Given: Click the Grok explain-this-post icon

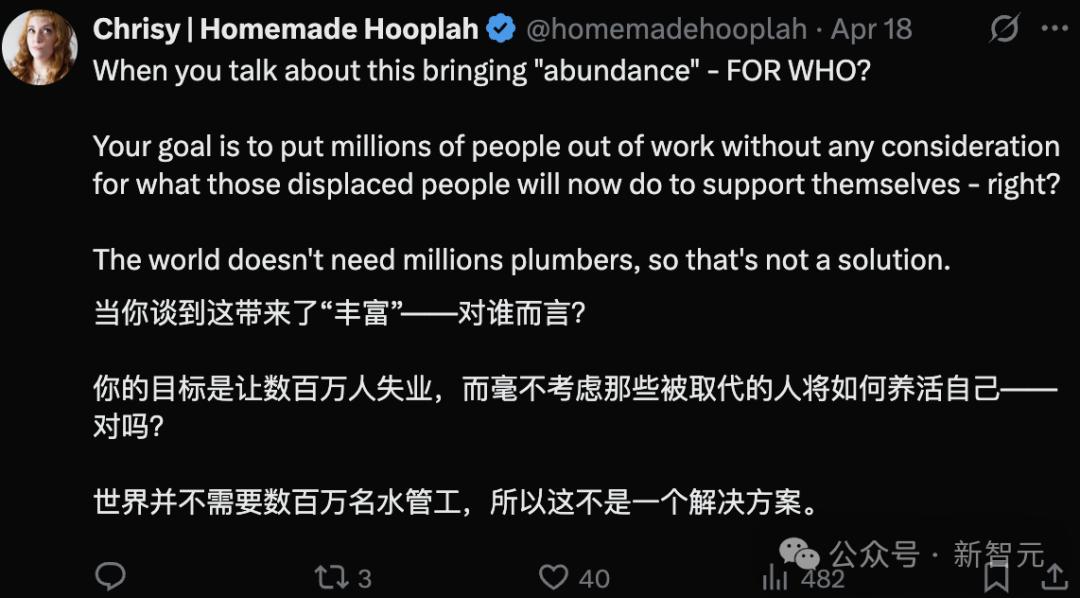Looking at the screenshot, I should pyautogui.click(x=1004, y=29).
